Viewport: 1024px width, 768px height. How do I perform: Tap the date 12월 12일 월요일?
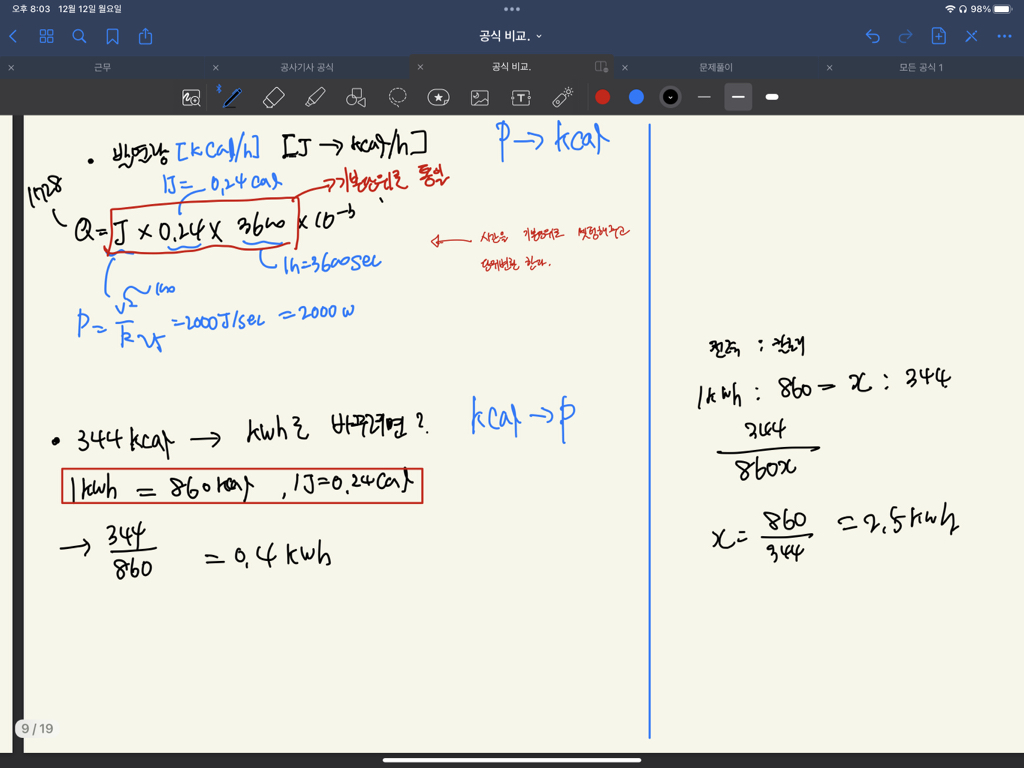[90, 9]
